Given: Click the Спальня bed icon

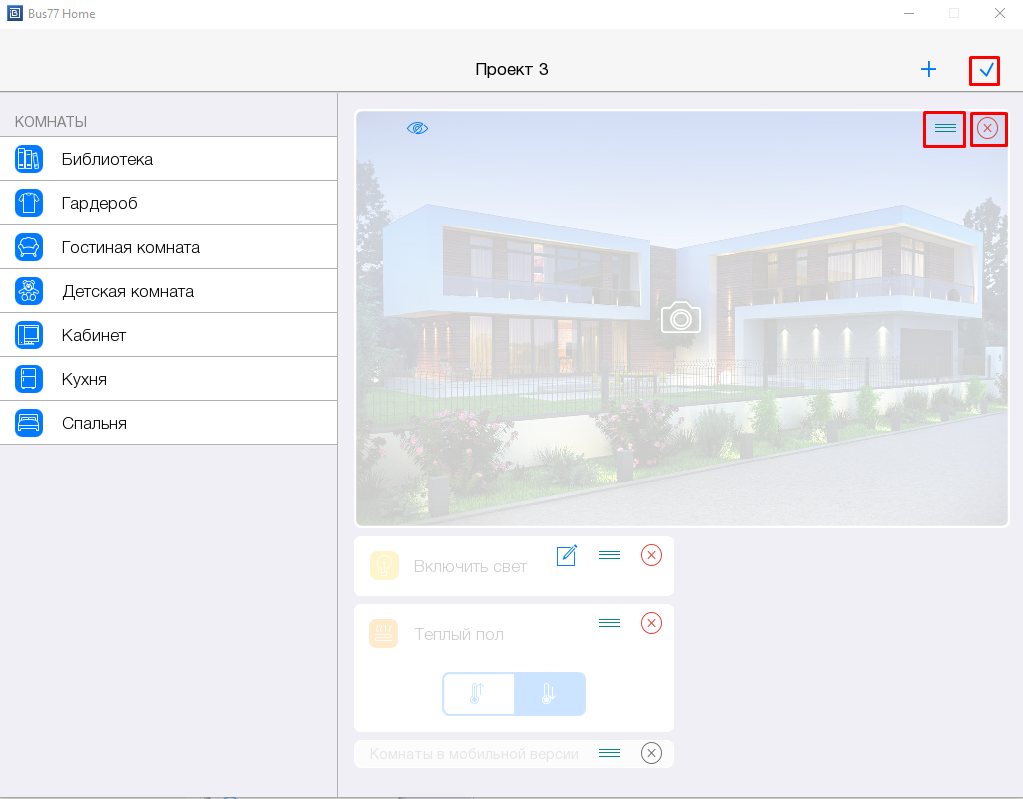Looking at the screenshot, I should click(29, 423).
